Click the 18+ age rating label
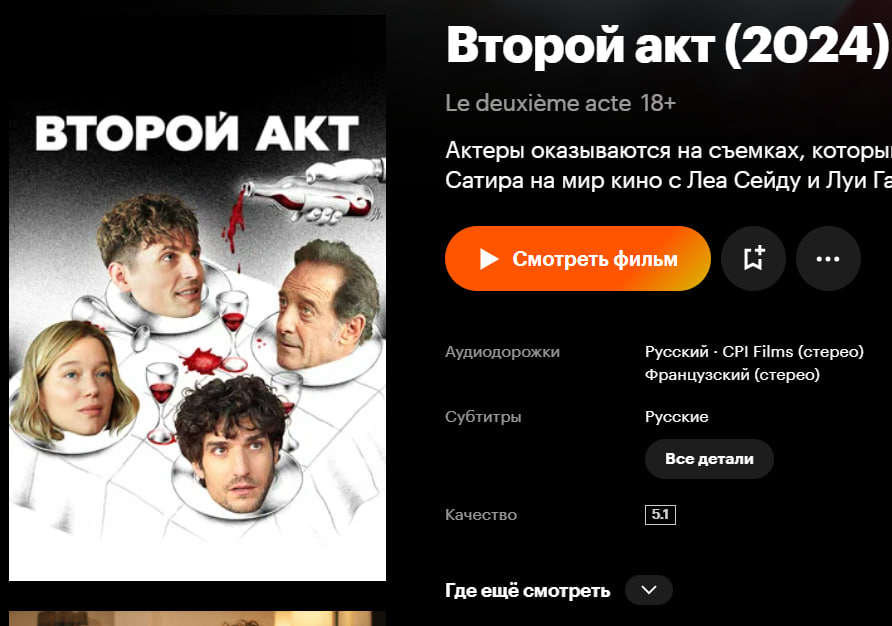Screen dimensions: 892x626 tap(658, 104)
